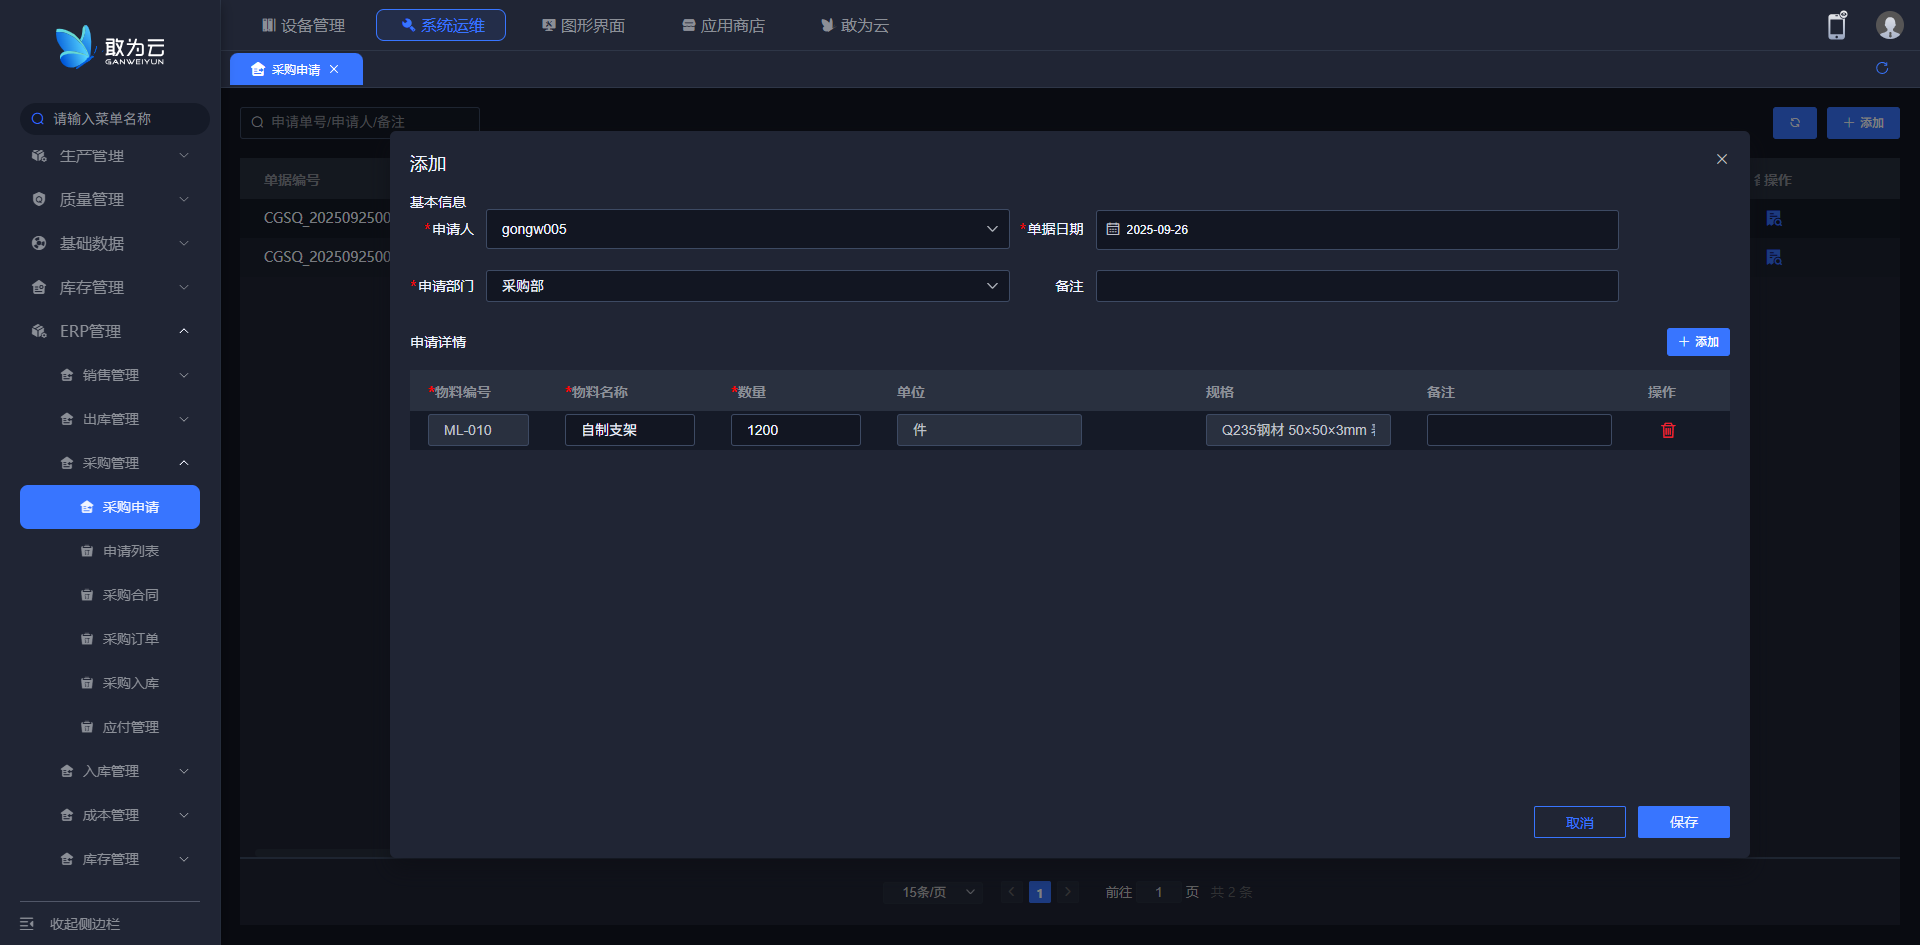
Task: Click the 取消 button
Action: [1579, 822]
